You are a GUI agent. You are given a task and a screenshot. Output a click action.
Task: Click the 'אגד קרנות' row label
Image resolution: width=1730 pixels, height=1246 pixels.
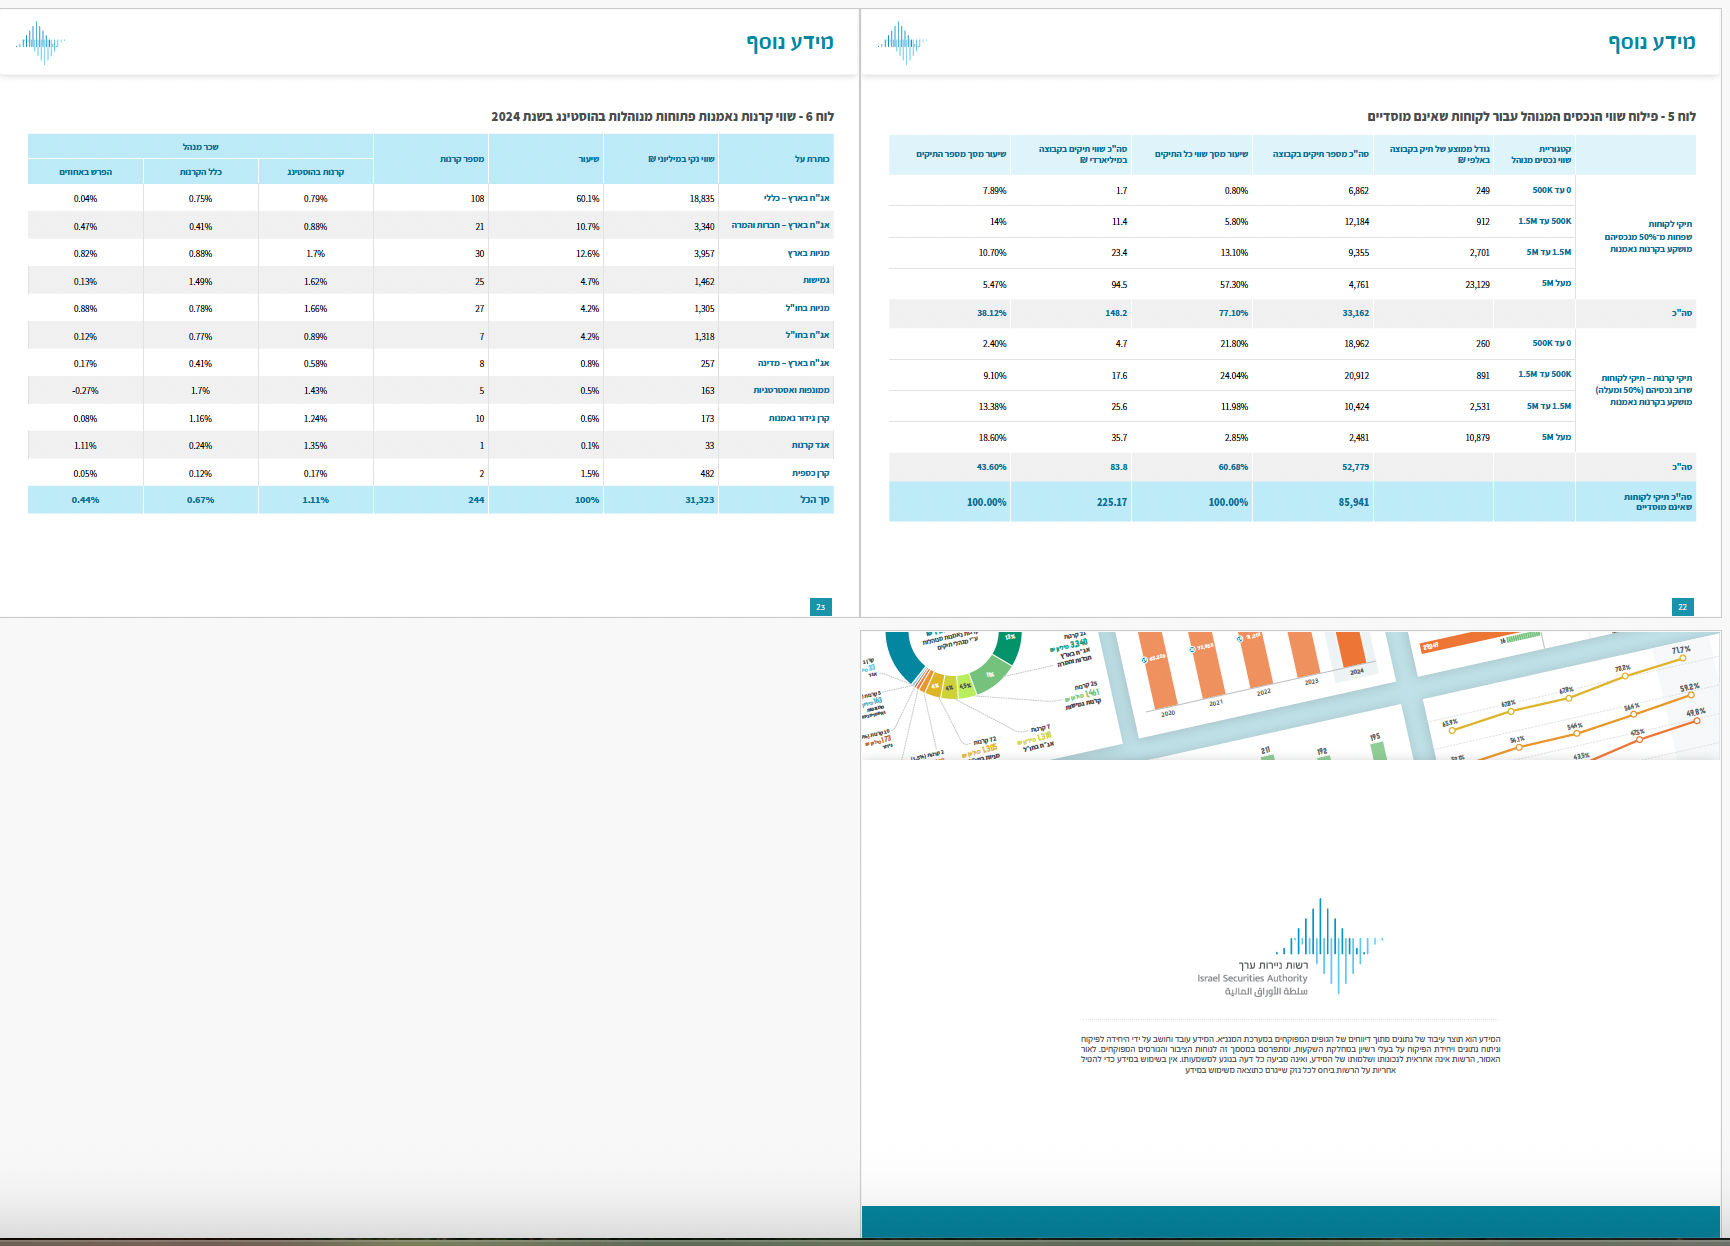pyautogui.click(x=811, y=446)
